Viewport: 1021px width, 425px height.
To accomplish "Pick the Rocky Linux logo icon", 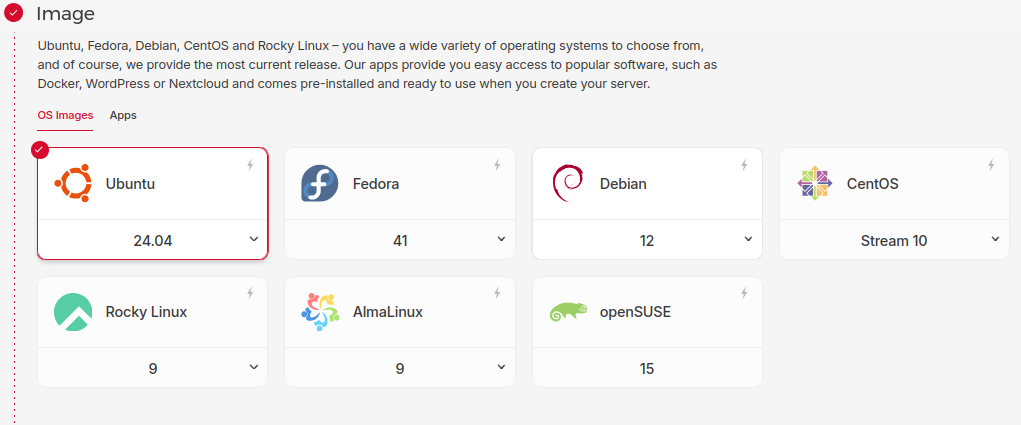I will [x=73, y=312].
